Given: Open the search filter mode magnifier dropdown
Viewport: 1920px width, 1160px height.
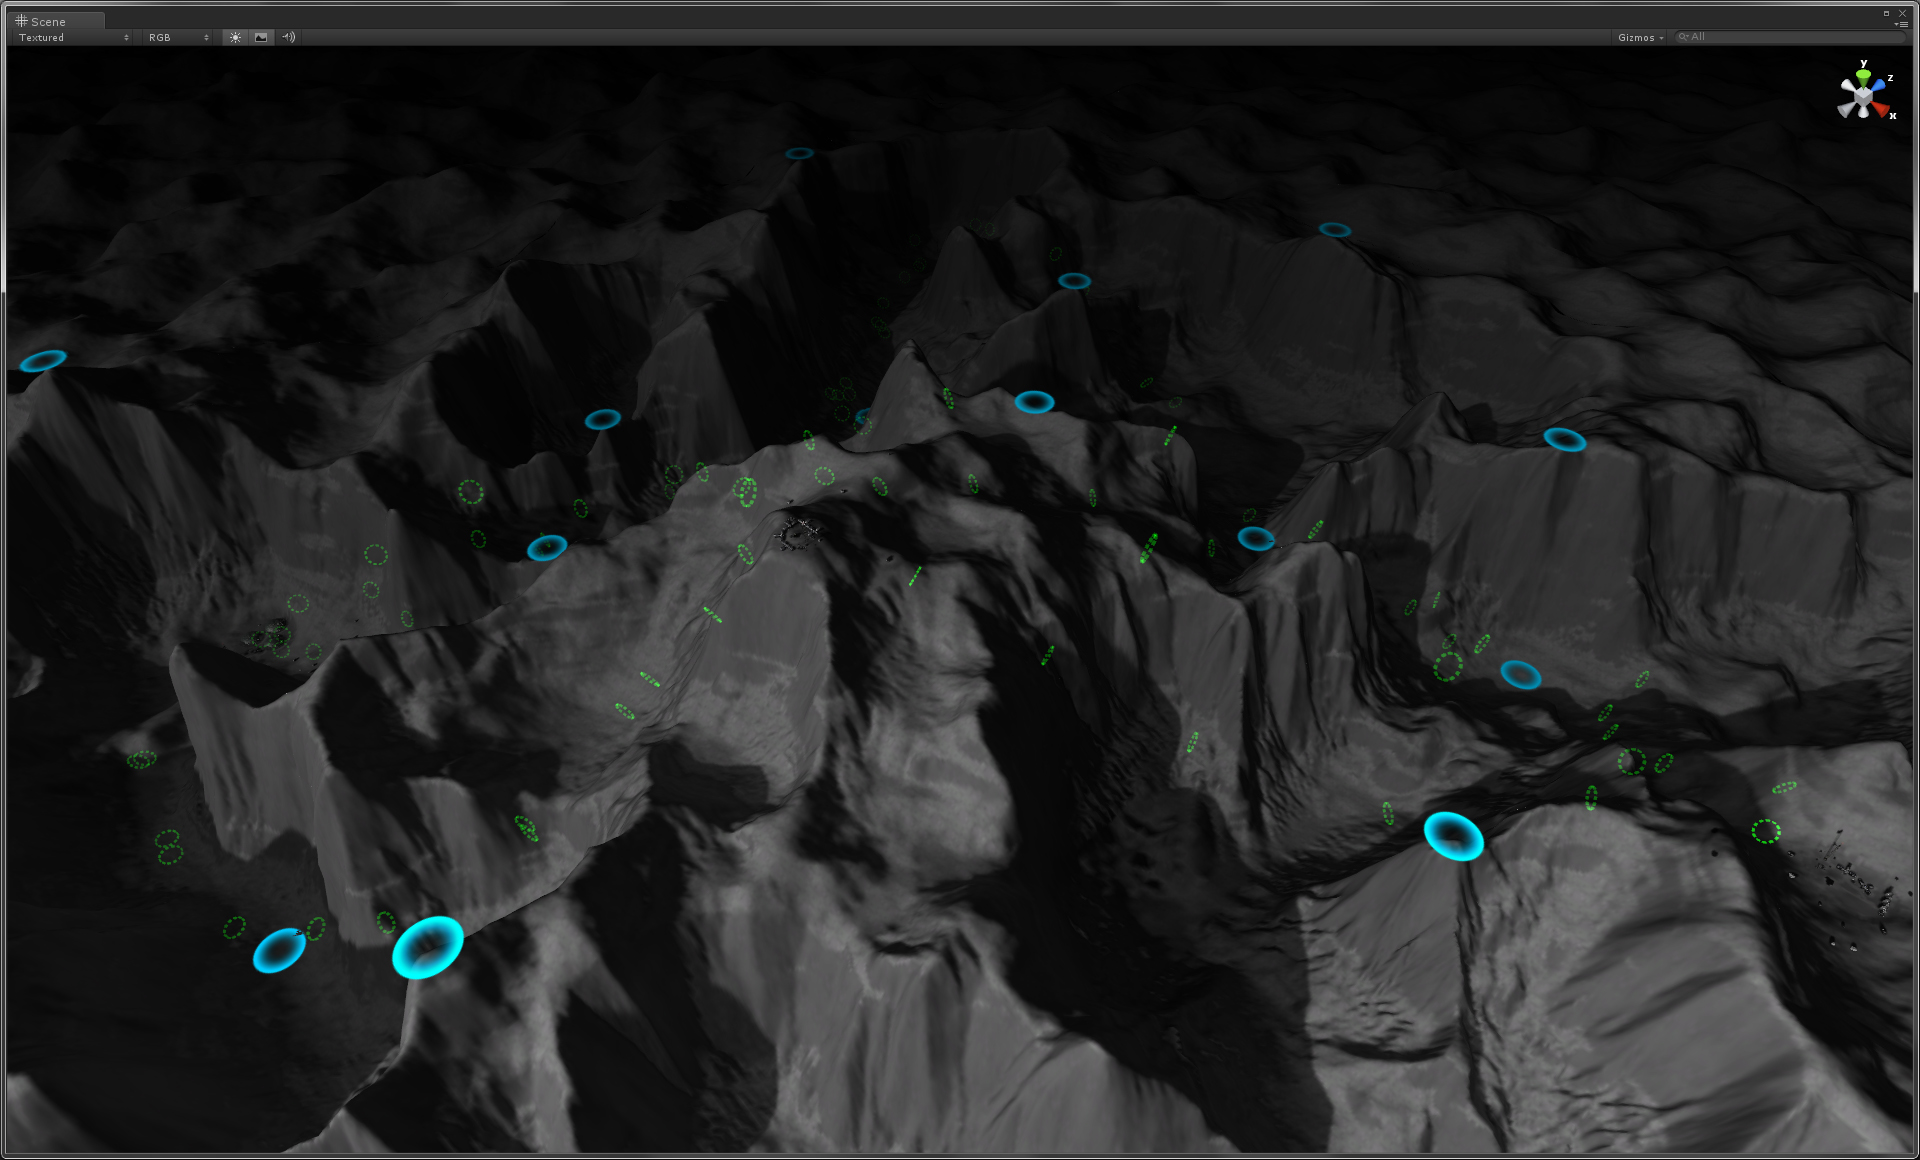Looking at the screenshot, I should pyautogui.click(x=1685, y=37).
